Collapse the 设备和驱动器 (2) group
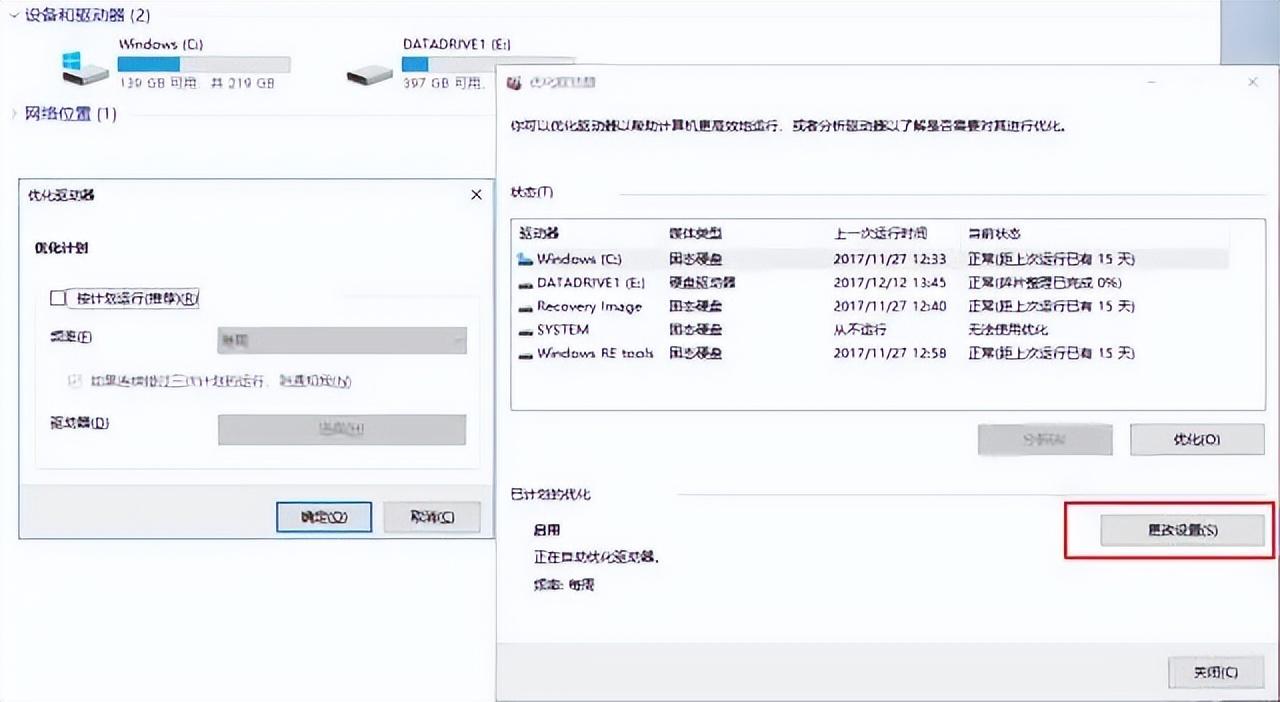The image size is (1280, 702). click(x=11, y=16)
